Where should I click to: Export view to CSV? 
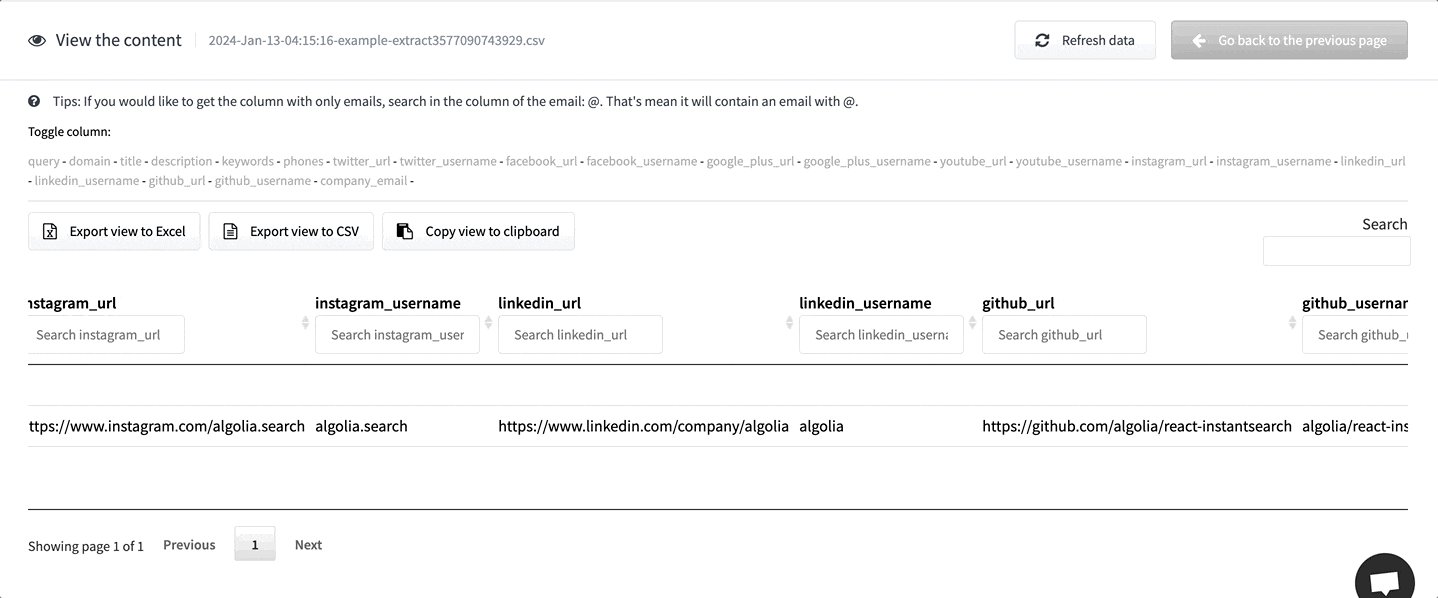click(x=291, y=231)
